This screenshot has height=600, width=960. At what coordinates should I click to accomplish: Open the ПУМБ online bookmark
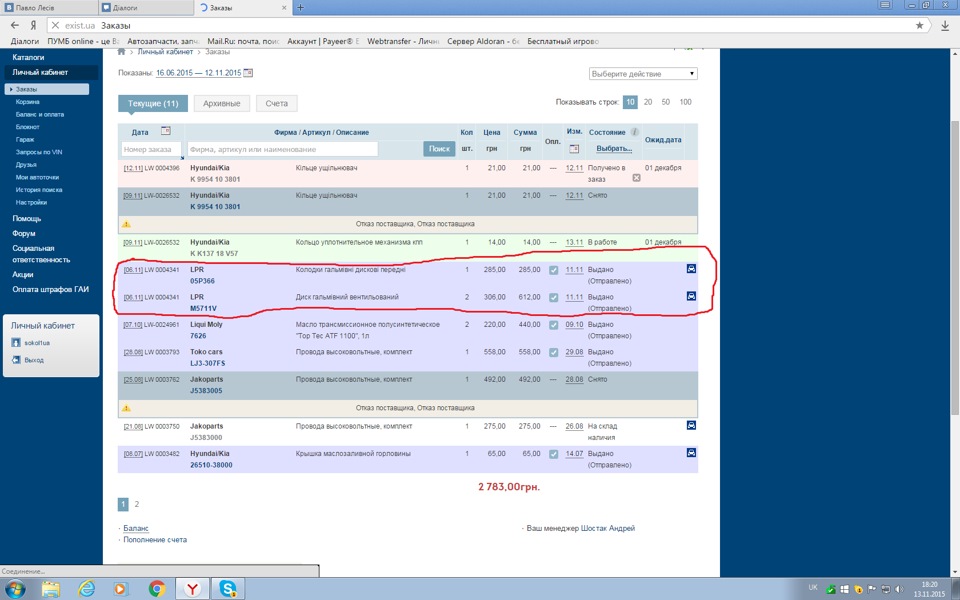point(83,41)
